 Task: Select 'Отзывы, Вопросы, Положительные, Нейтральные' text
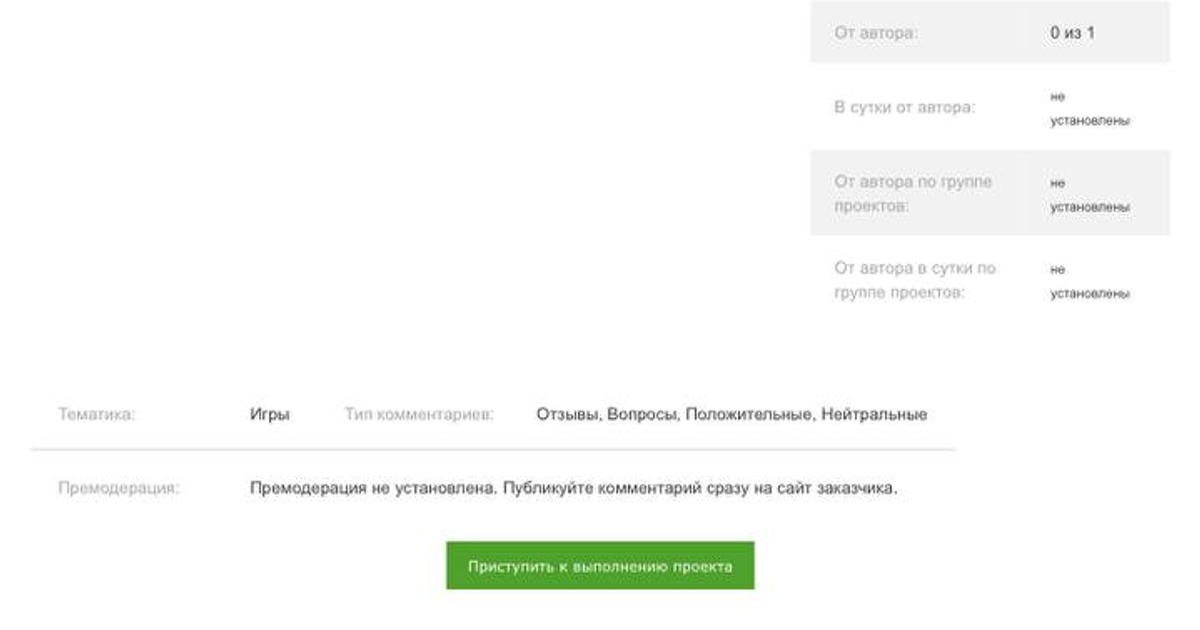732,414
